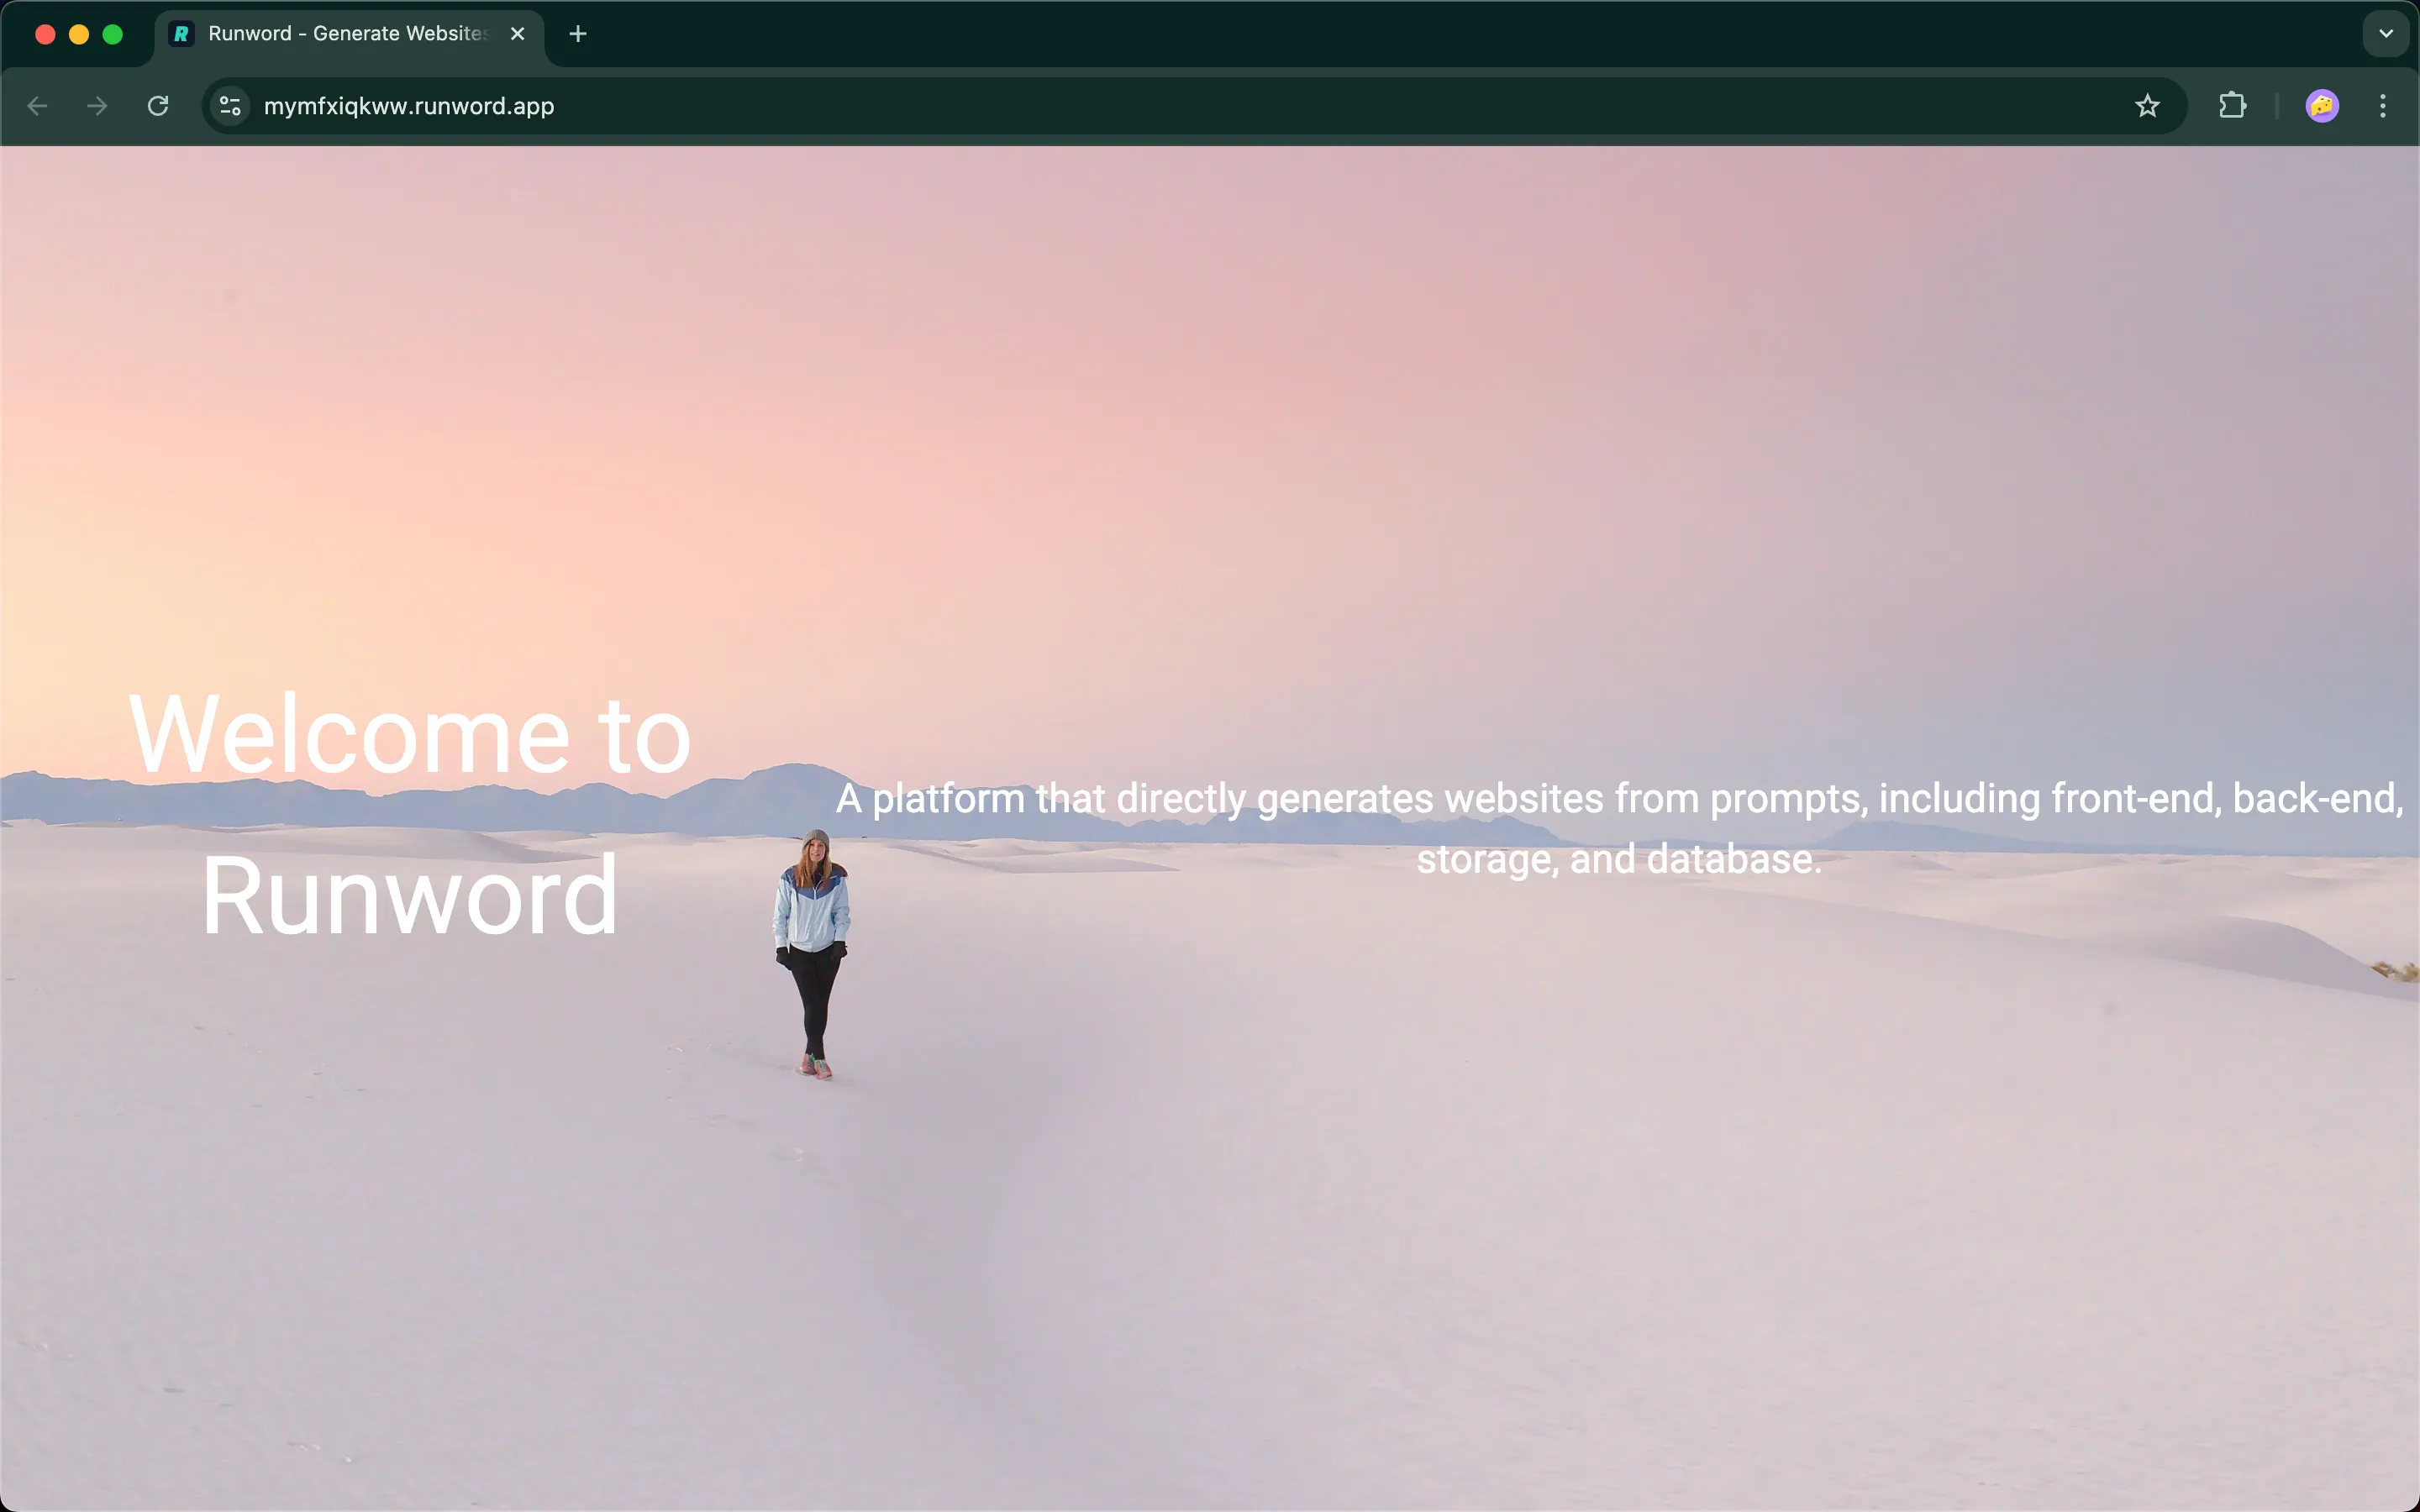2420x1512 pixels.
Task: Bookmark this page with the star icon
Action: coord(2147,106)
